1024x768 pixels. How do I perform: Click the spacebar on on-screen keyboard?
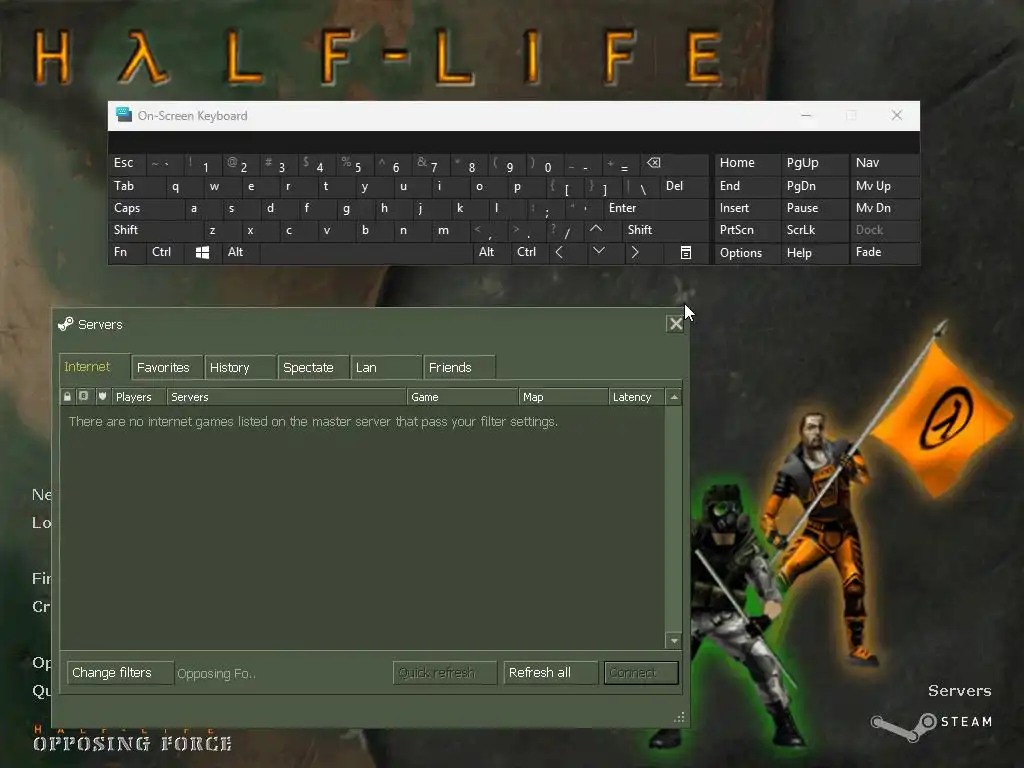tap(366, 252)
